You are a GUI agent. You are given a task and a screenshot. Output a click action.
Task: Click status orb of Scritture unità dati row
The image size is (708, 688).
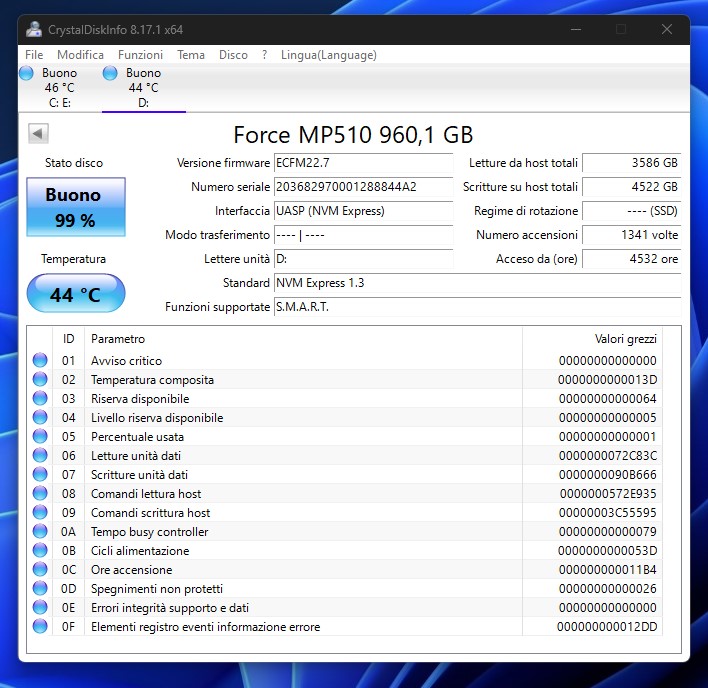(40, 474)
